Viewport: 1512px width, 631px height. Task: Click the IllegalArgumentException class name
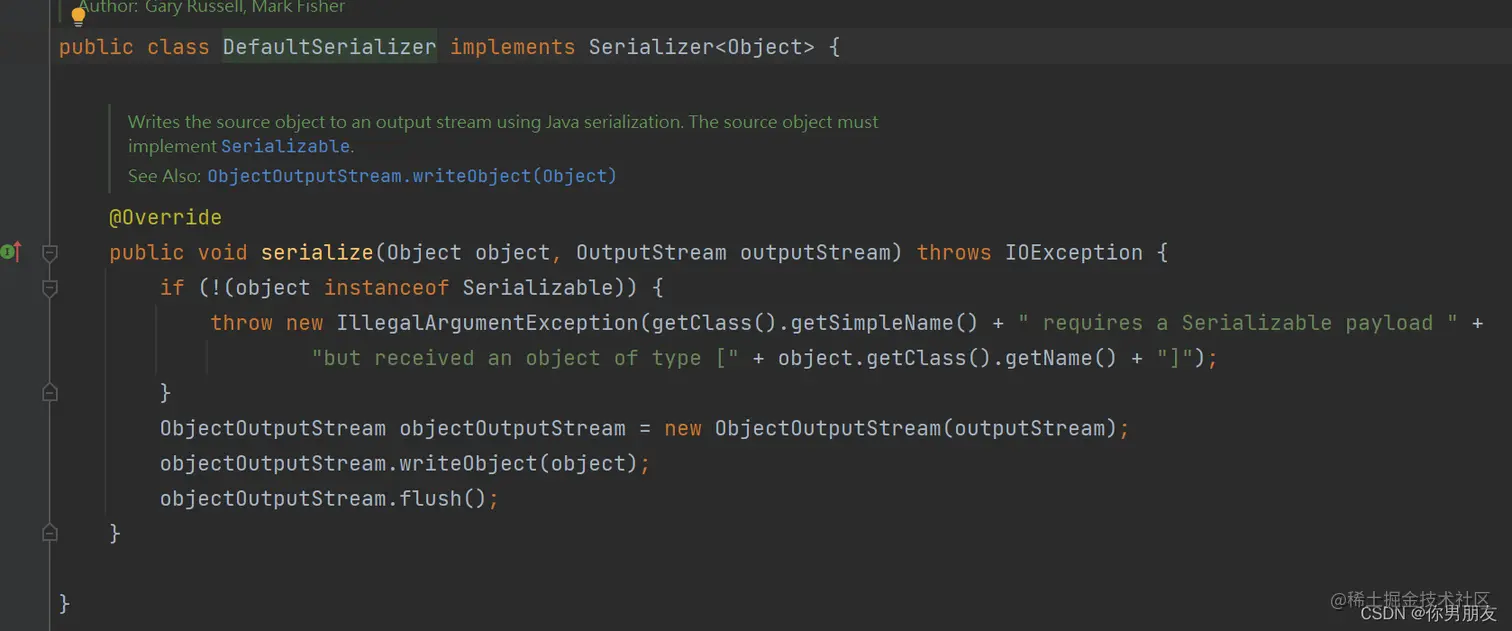(x=487, y=323)
